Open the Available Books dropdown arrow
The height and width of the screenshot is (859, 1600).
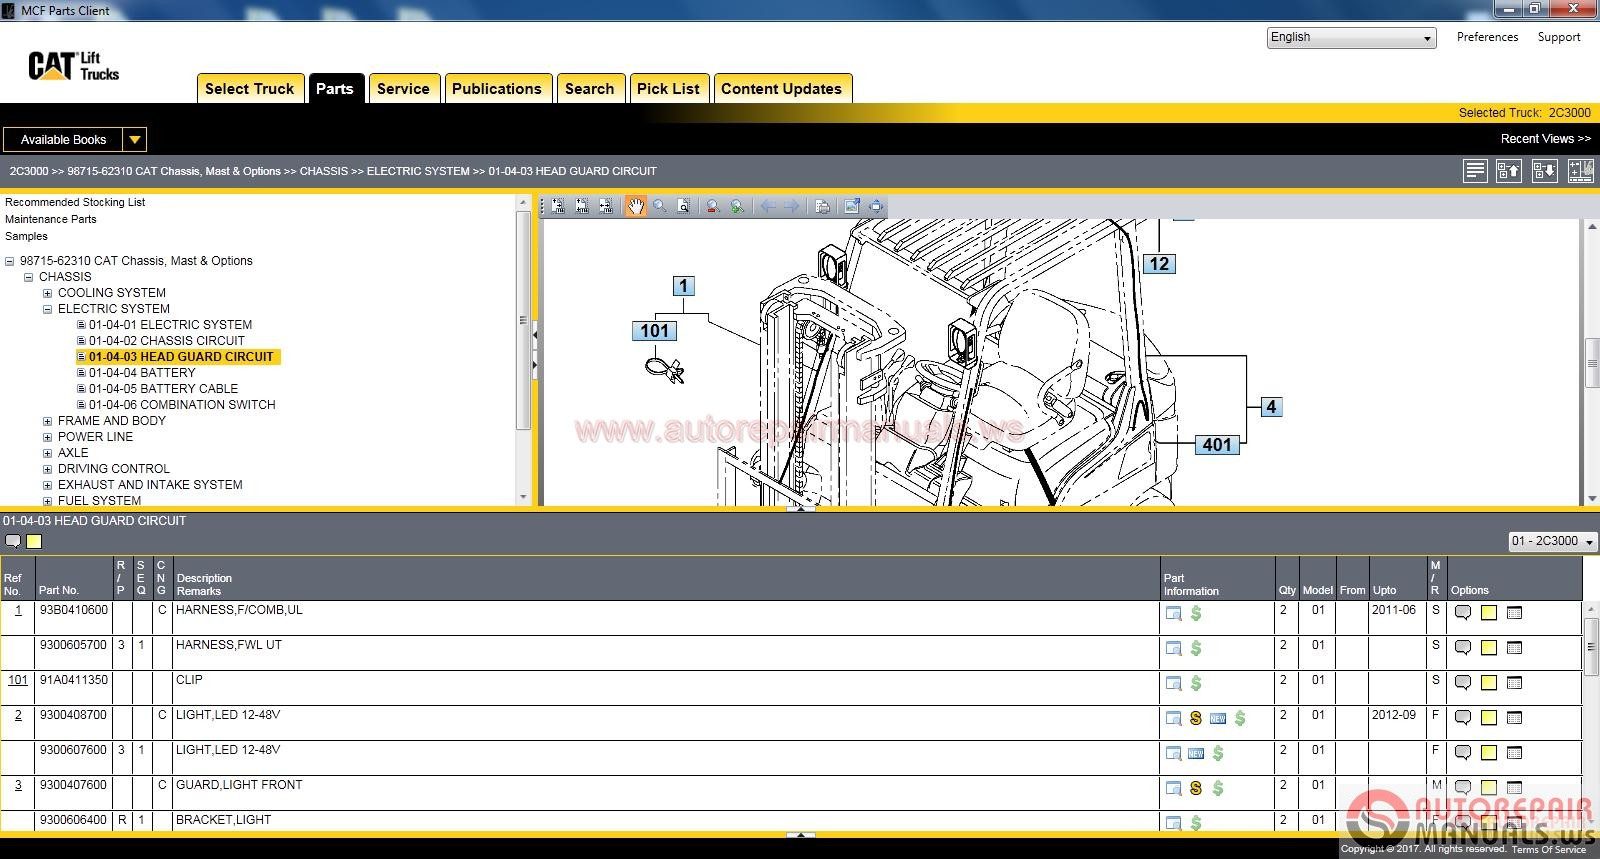click(134, 140)
